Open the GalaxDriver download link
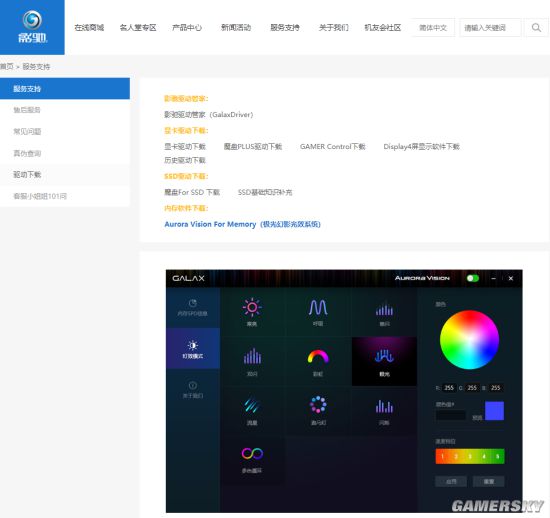The height and width of the screenshot is (518, 550). tap(209, 115)
